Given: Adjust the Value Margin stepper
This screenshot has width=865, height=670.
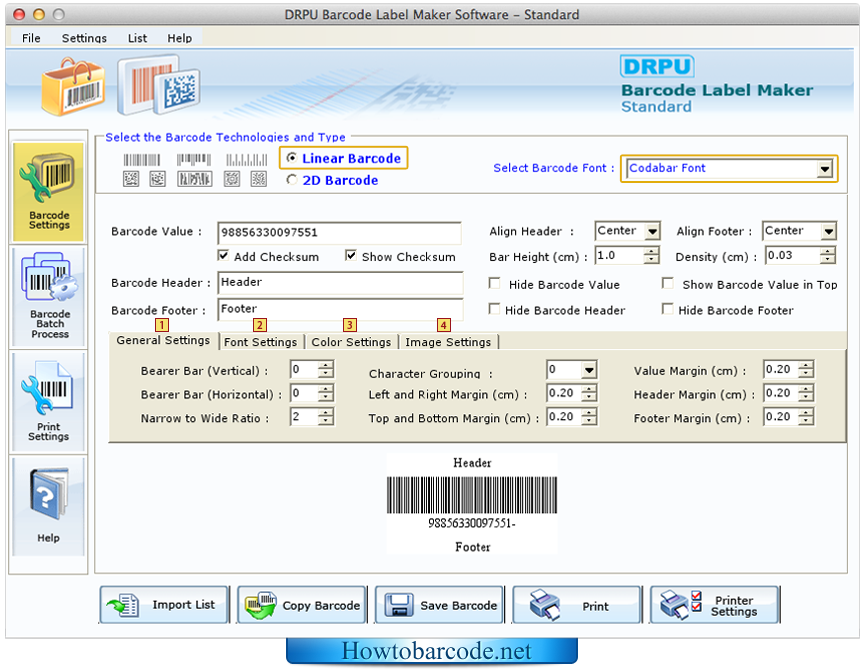Looking at the screenshot, I should [806, 369].
